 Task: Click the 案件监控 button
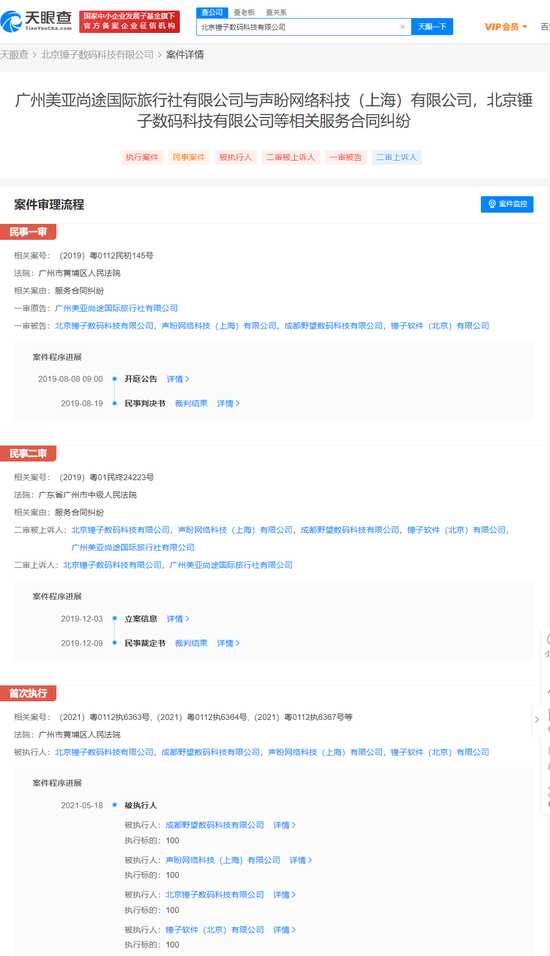pos(507,204)
